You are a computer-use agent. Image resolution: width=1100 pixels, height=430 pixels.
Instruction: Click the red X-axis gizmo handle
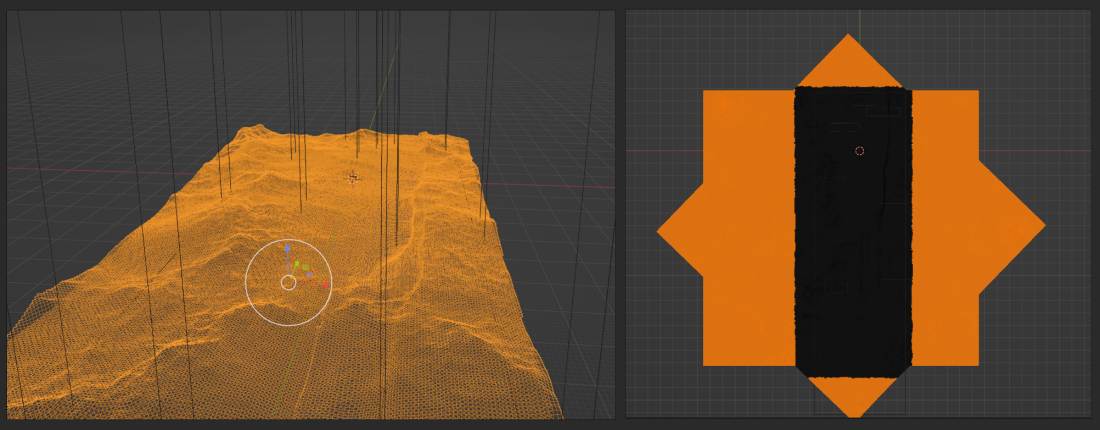click(x=325, y=284)
